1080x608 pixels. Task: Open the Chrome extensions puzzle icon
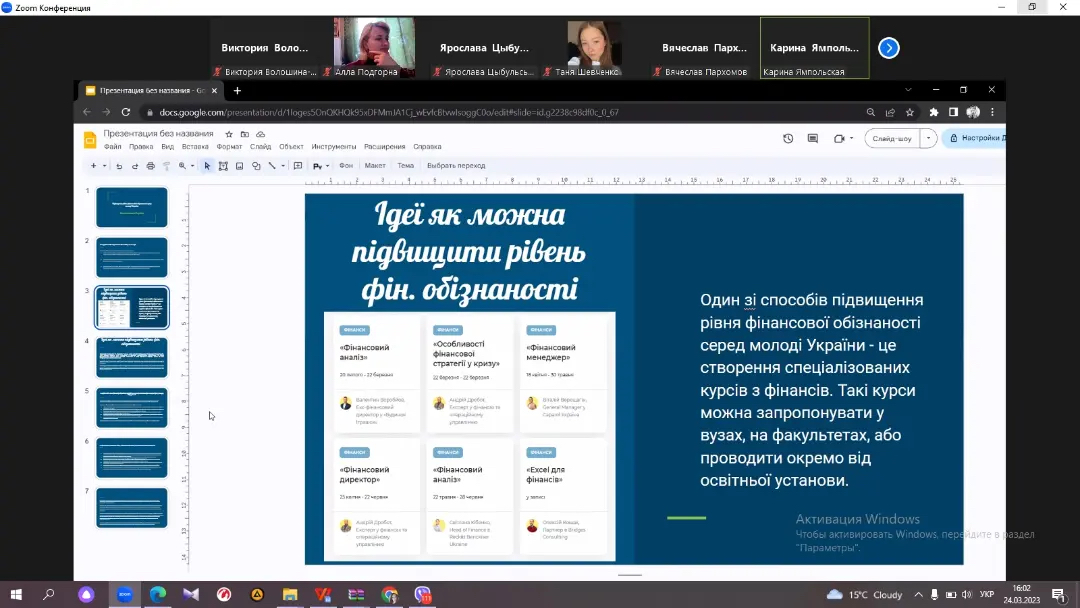pyautogui.click(x=934, y=112)
